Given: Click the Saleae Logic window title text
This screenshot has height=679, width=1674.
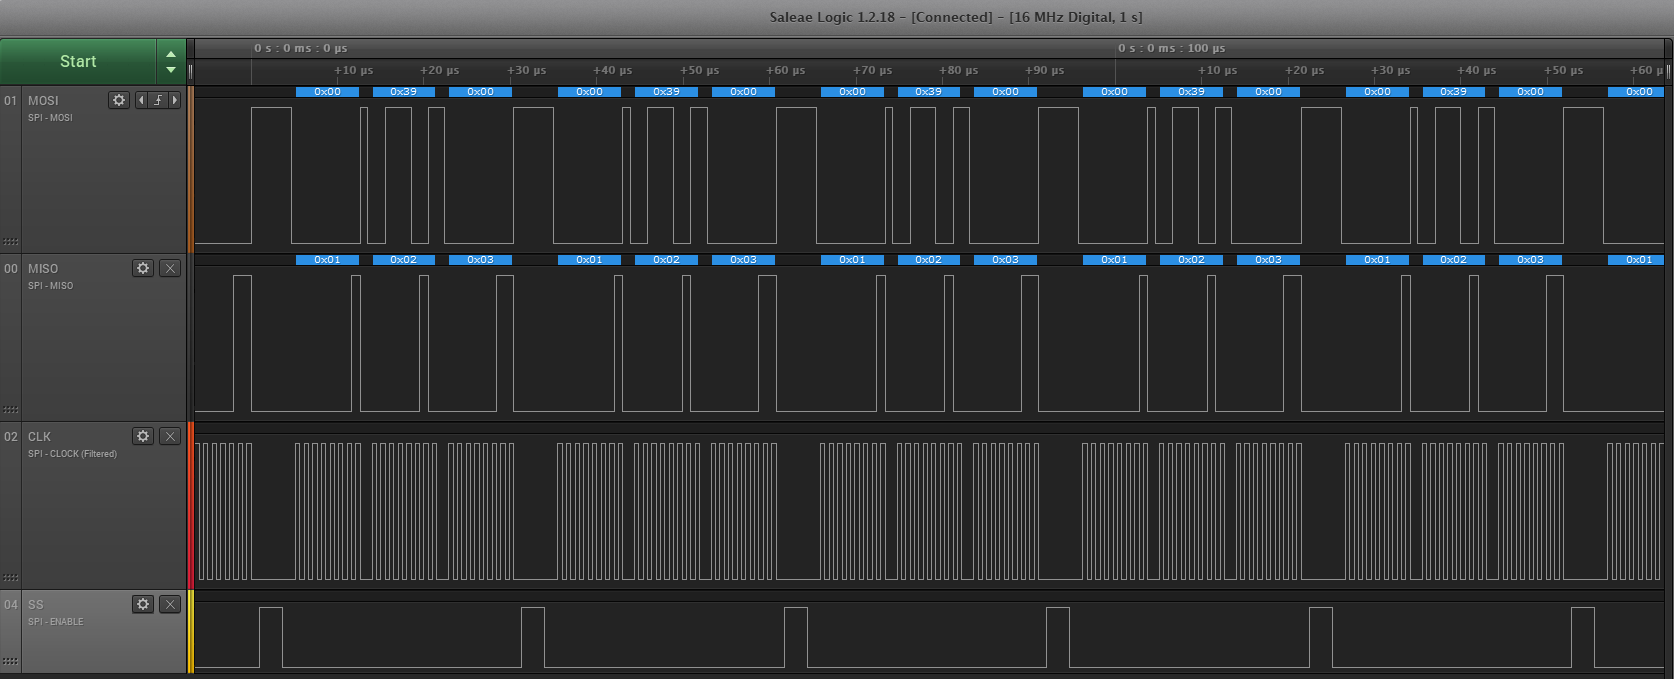Looking at the screenshot, I should click(x=956, y=17).
